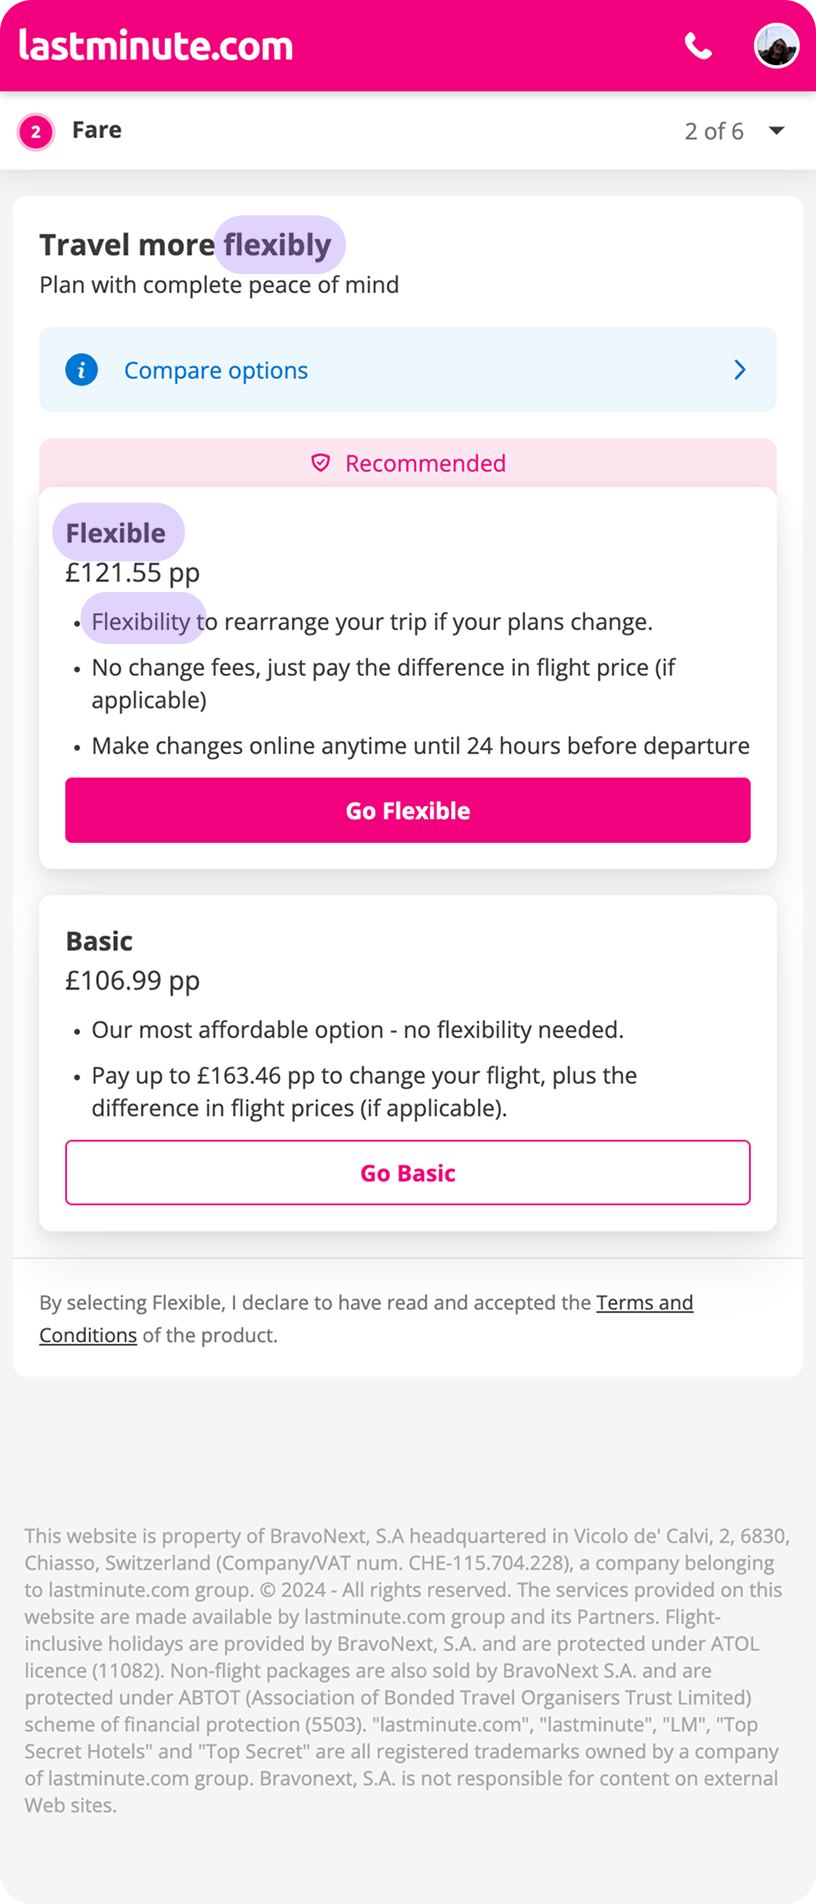Viewport: 816px width, 1904px height.
Task: Click the £121.55 pp price
Action: click(x=133, y=573)
